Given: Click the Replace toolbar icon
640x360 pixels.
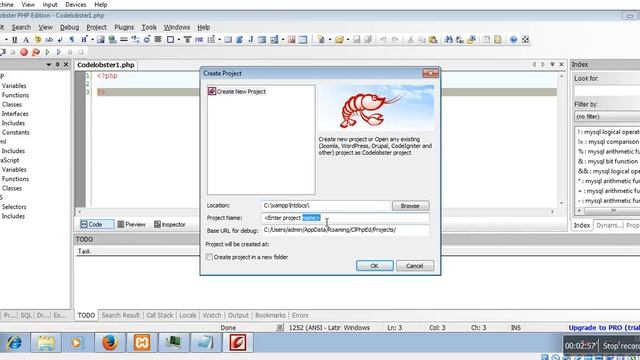Looking at the screenshot, I should point(460,40).
